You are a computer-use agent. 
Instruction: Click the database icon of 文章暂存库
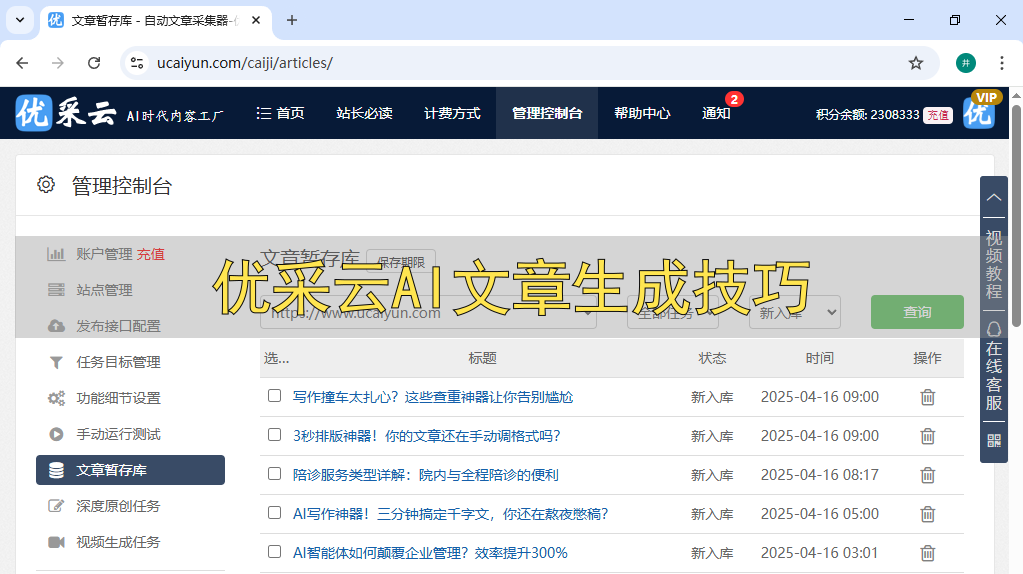pyautogui.click(x=56, y=470)
